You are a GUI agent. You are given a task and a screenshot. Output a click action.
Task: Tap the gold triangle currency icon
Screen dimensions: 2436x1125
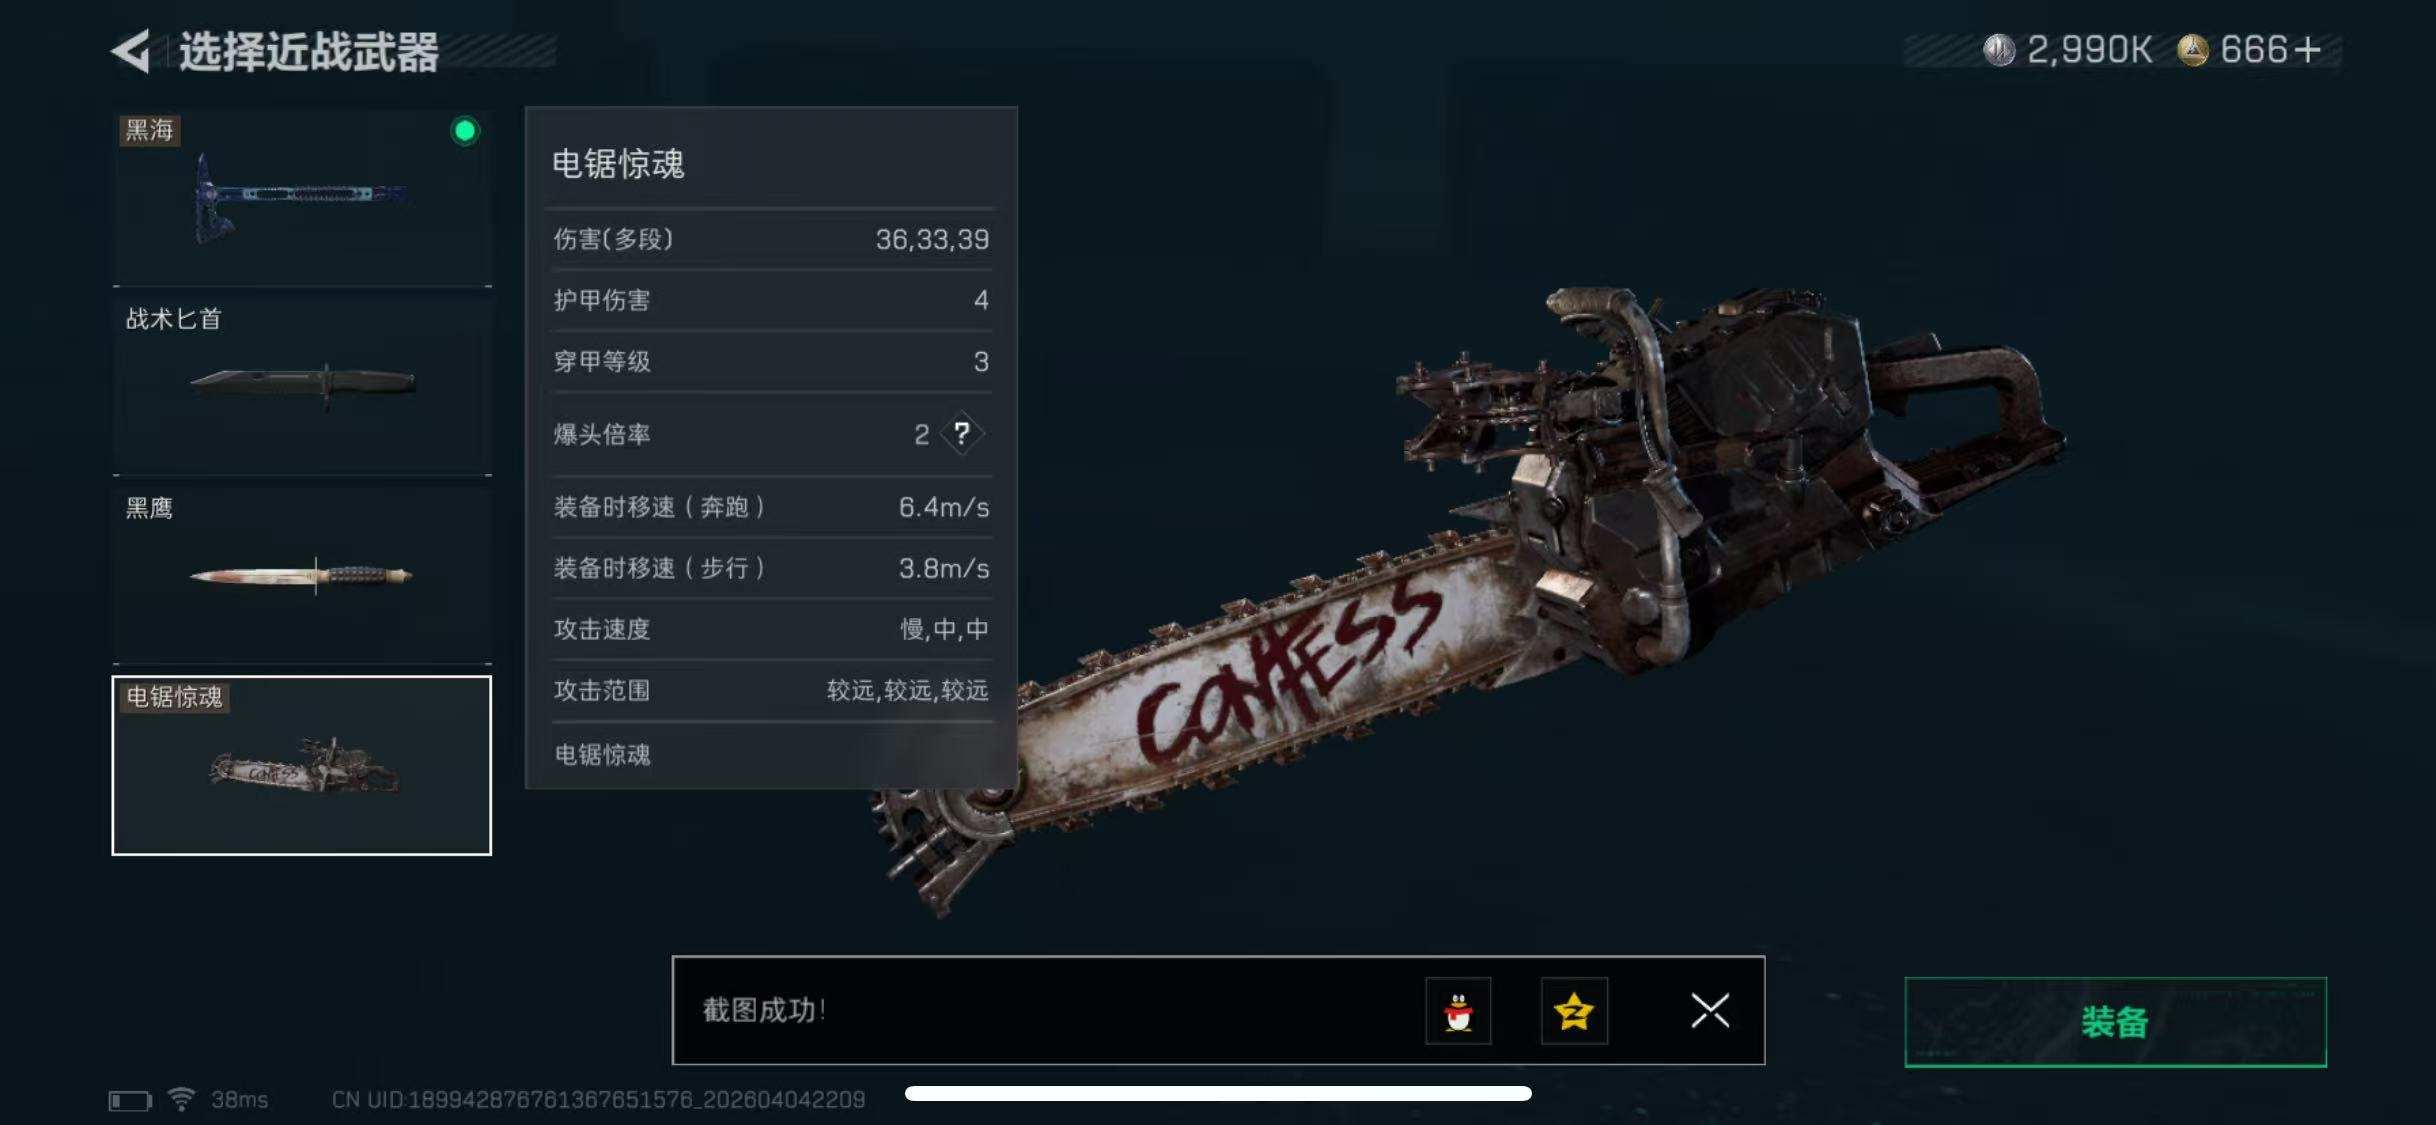[x=2193, y=50]
